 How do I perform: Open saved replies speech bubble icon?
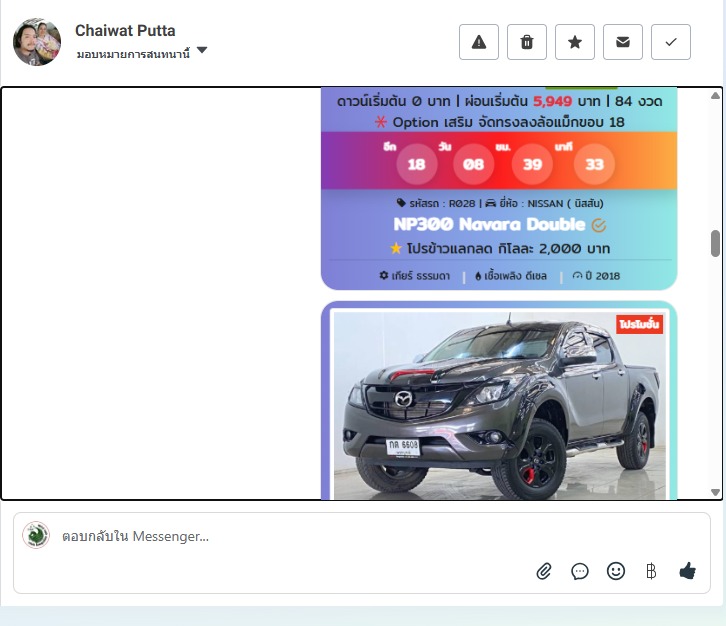(580, 571)
